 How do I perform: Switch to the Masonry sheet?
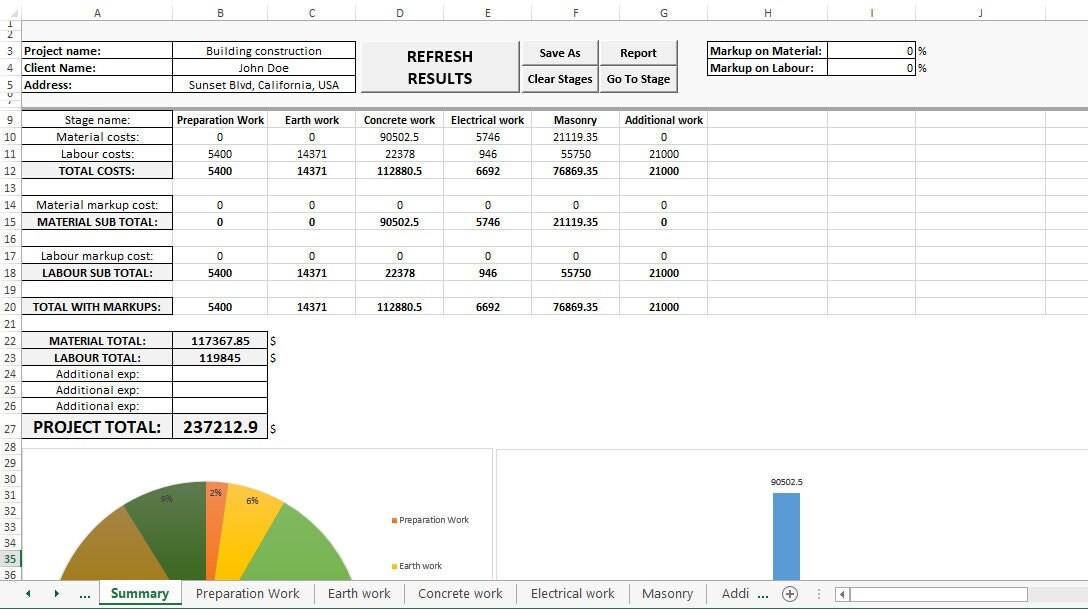(x=667, y=594)
